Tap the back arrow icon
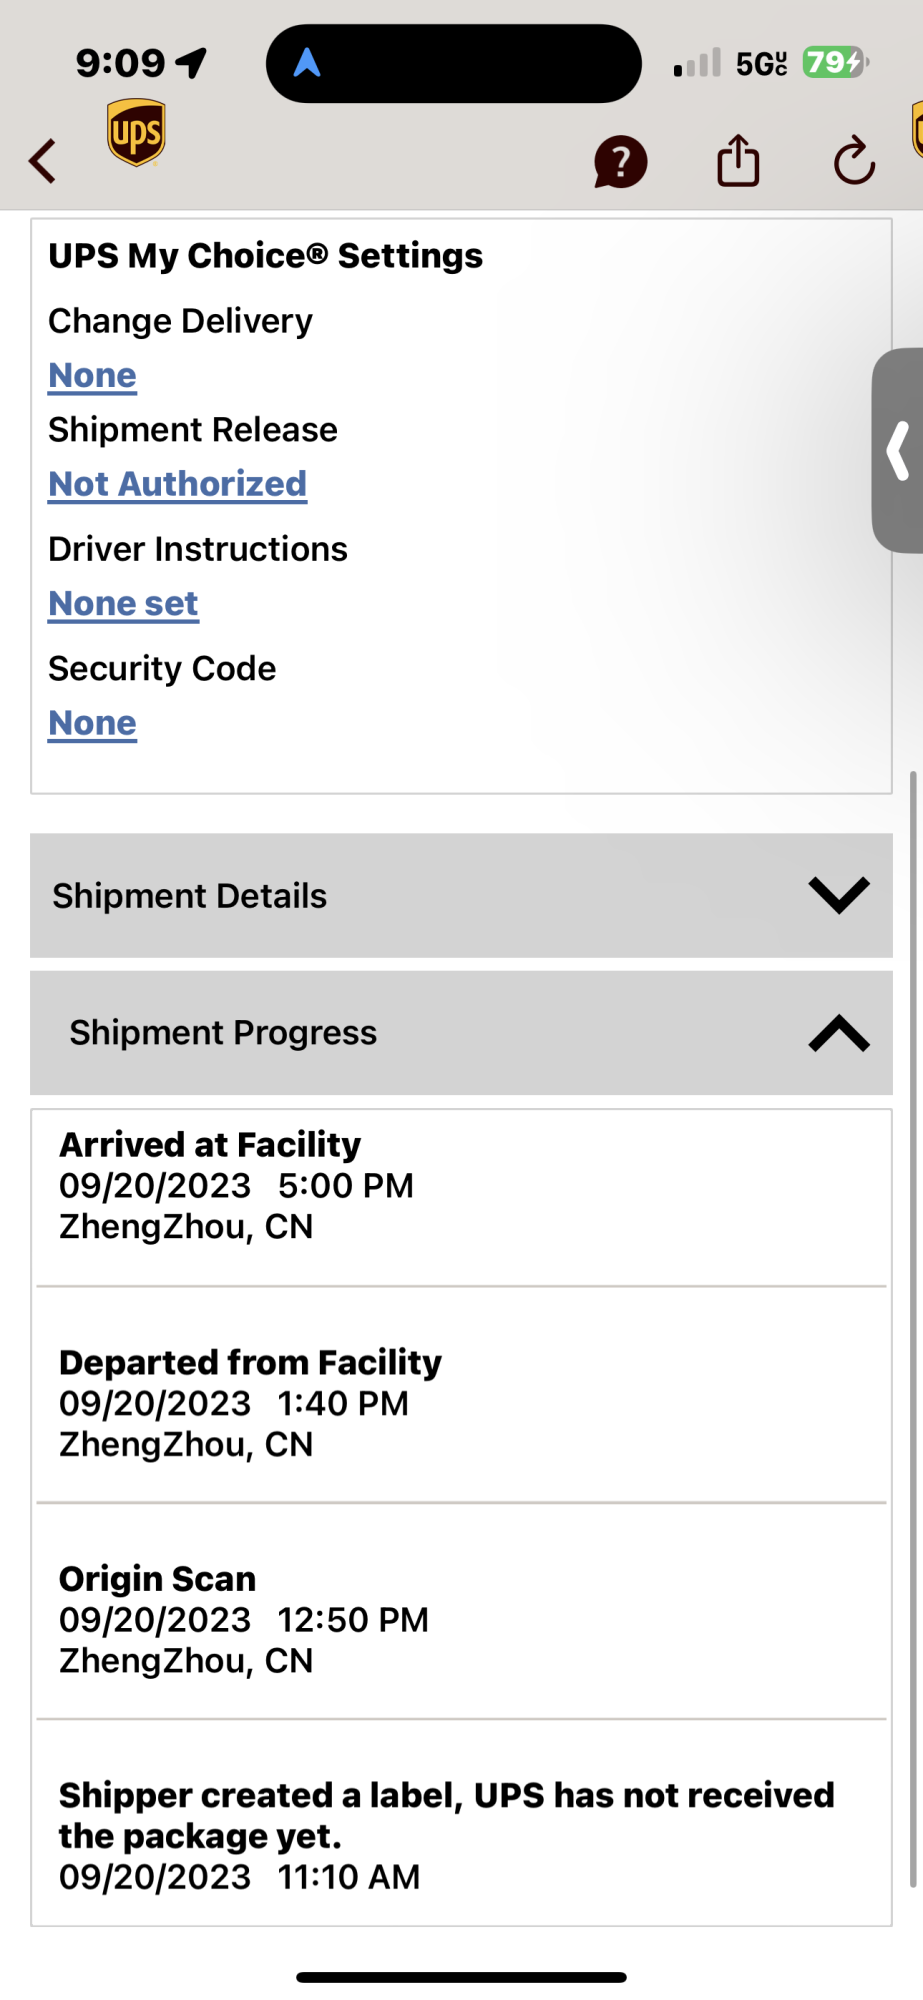 pyautogui.click(x=43, y=161)
